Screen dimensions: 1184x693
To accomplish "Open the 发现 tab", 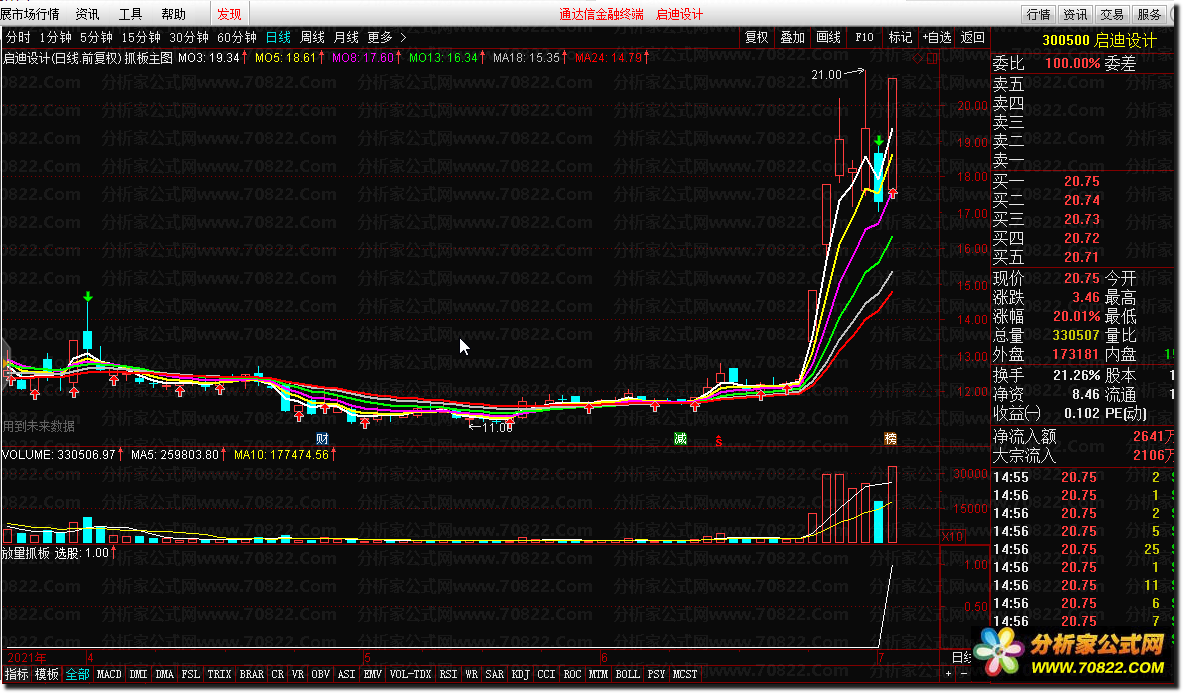I will [229, 14].
